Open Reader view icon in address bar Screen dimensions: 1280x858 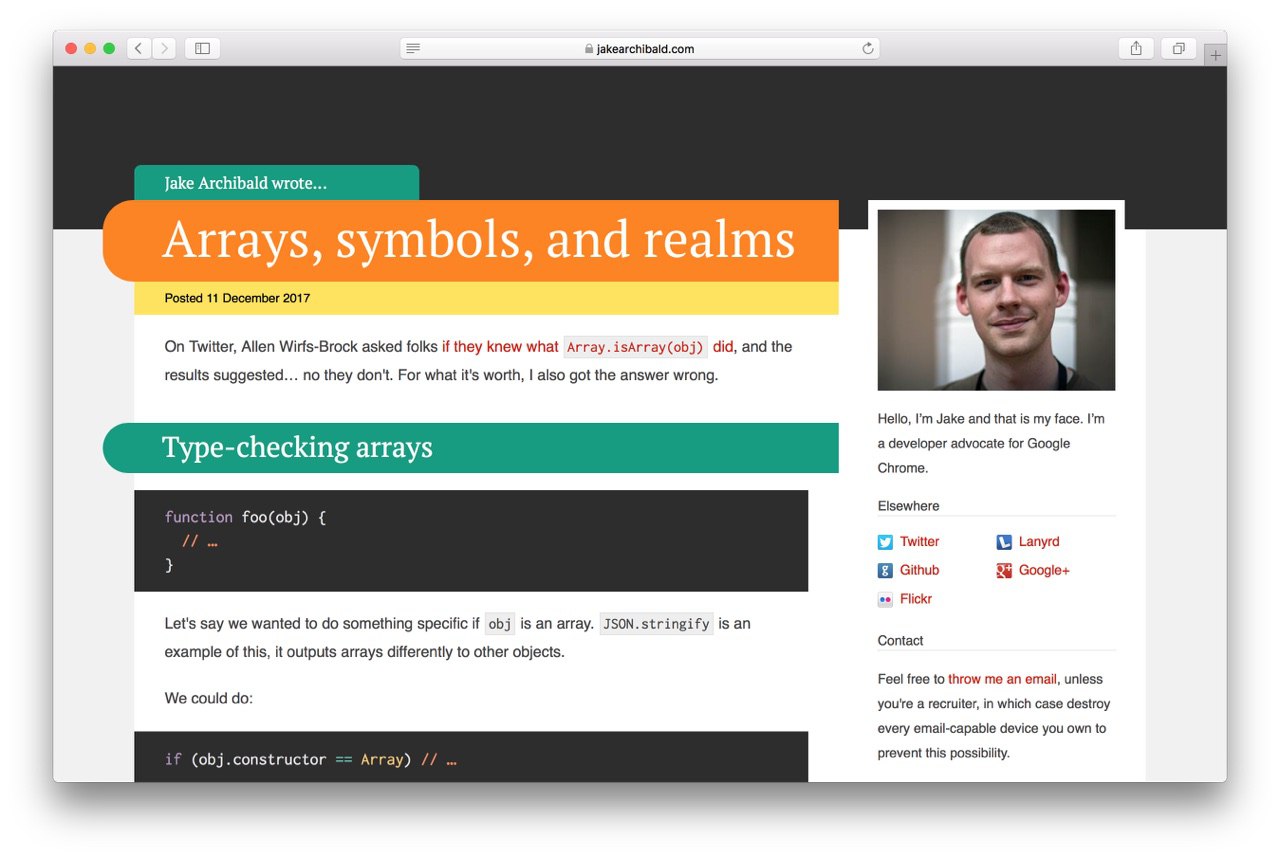(413, 48)
